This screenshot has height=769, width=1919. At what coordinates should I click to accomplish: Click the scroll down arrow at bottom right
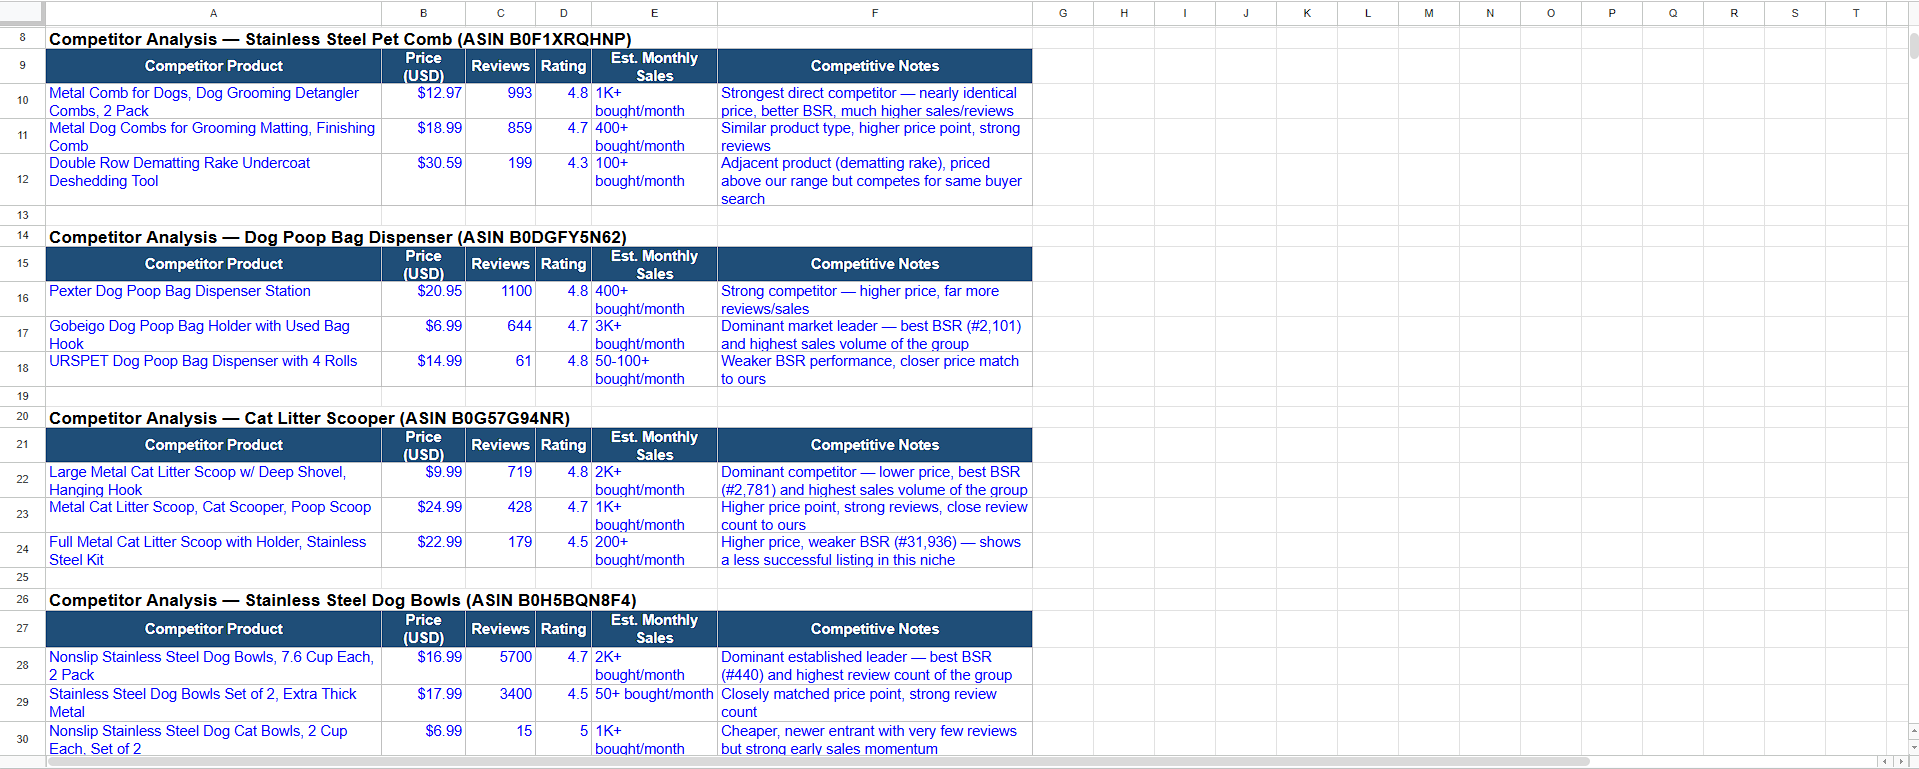pos(1913,746)
